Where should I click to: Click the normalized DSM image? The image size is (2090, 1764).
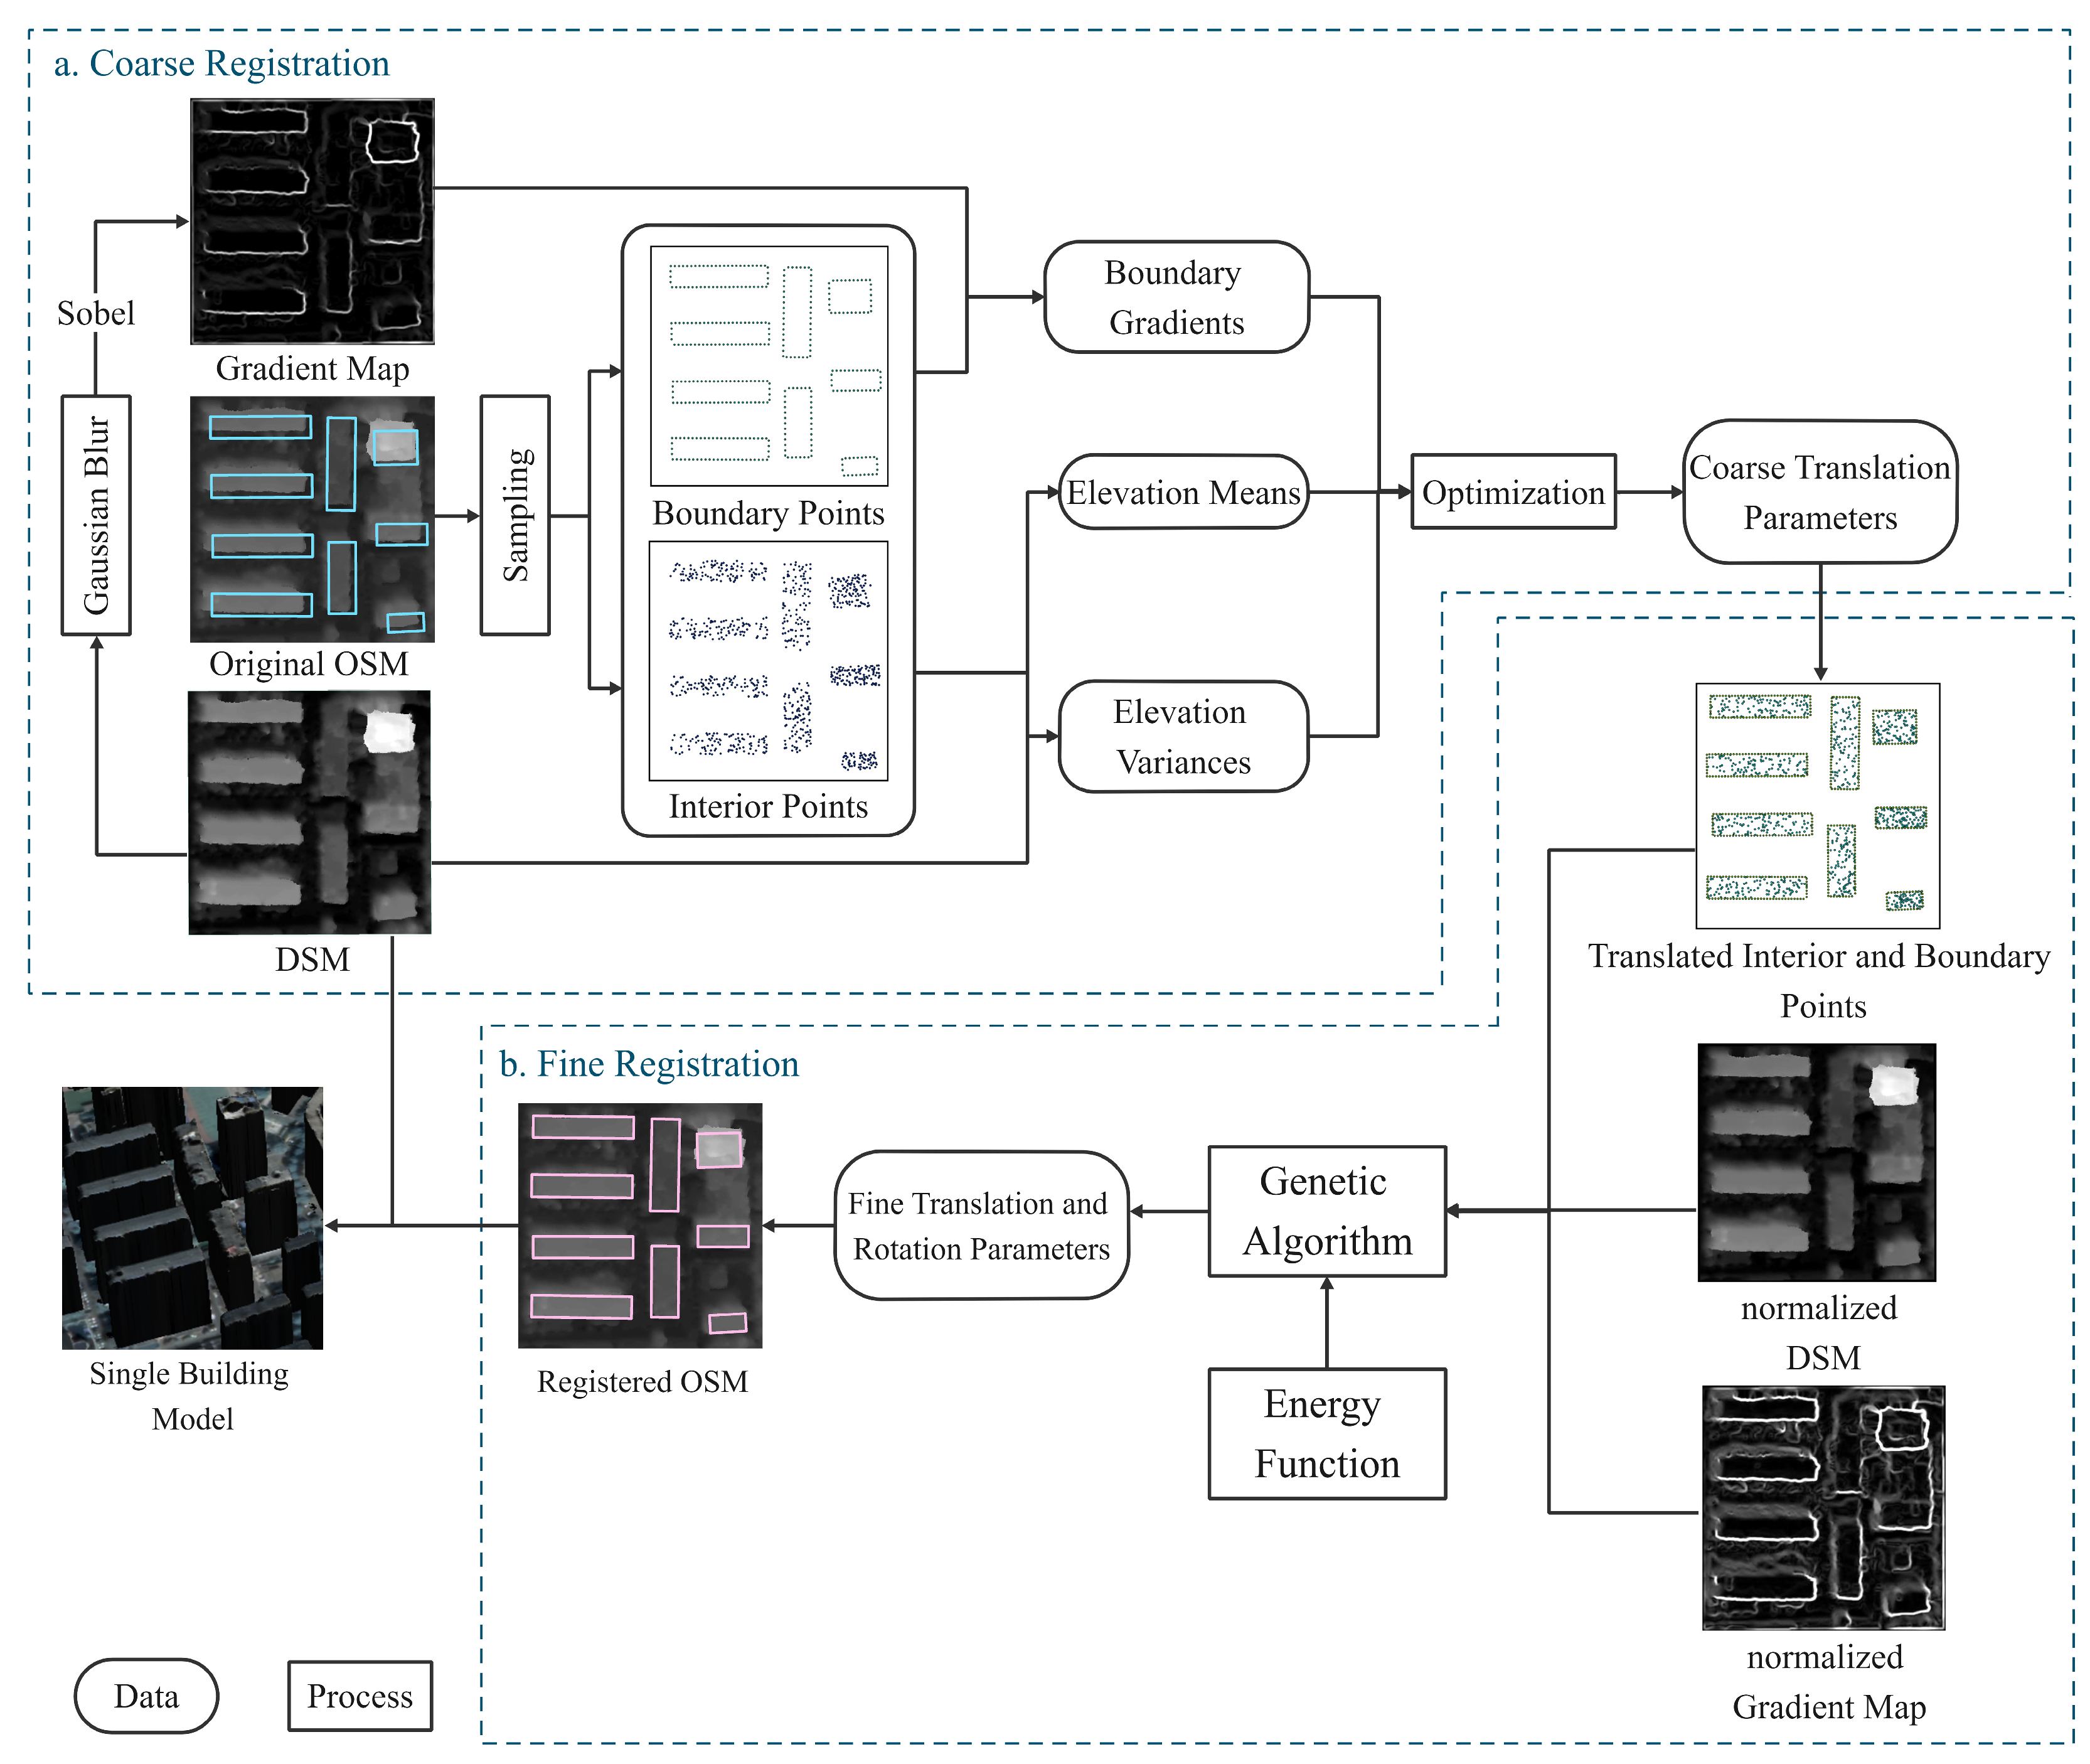coord(1816,1162)
